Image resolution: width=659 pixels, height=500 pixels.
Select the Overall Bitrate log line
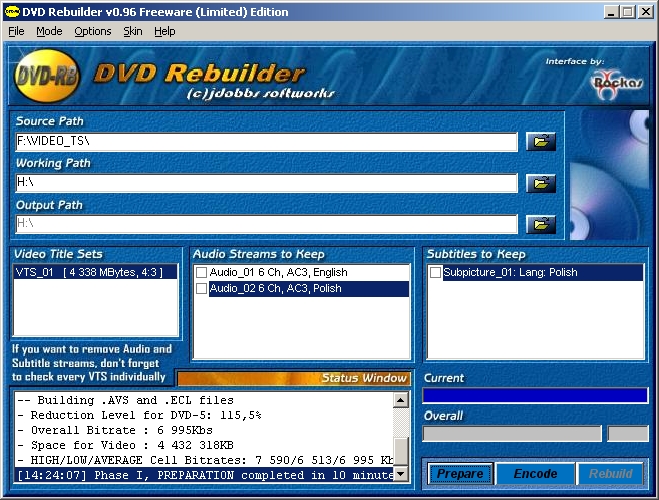pyautogui.click(x=204, y=430)
